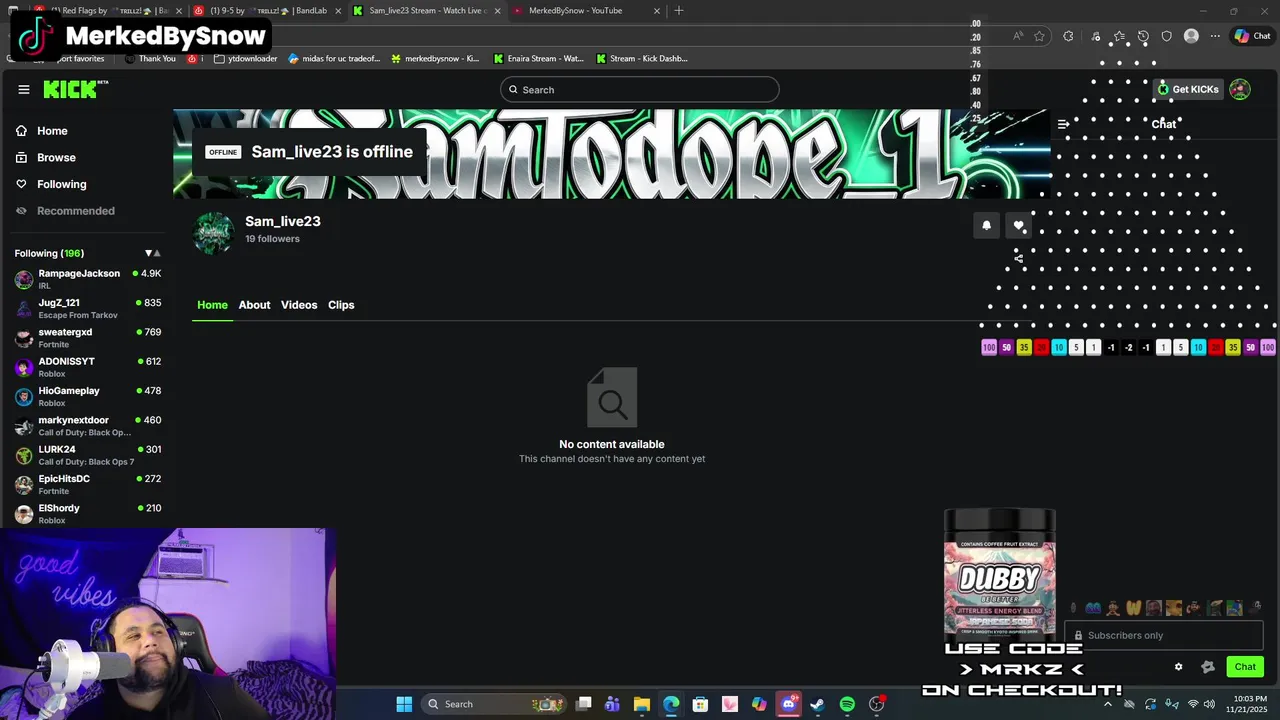Click the Windows taskbar Search box
1280x720 pixels.
pos(494,704)
